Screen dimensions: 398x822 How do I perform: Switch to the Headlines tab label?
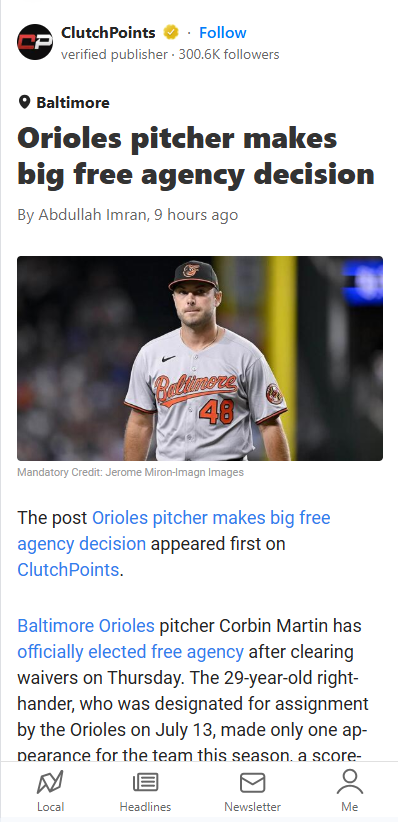tap(145, 807)
